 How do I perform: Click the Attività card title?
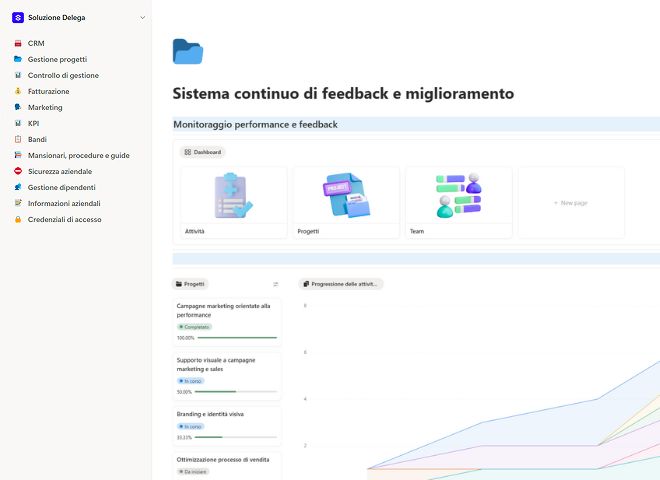click(x=194, y=231)
